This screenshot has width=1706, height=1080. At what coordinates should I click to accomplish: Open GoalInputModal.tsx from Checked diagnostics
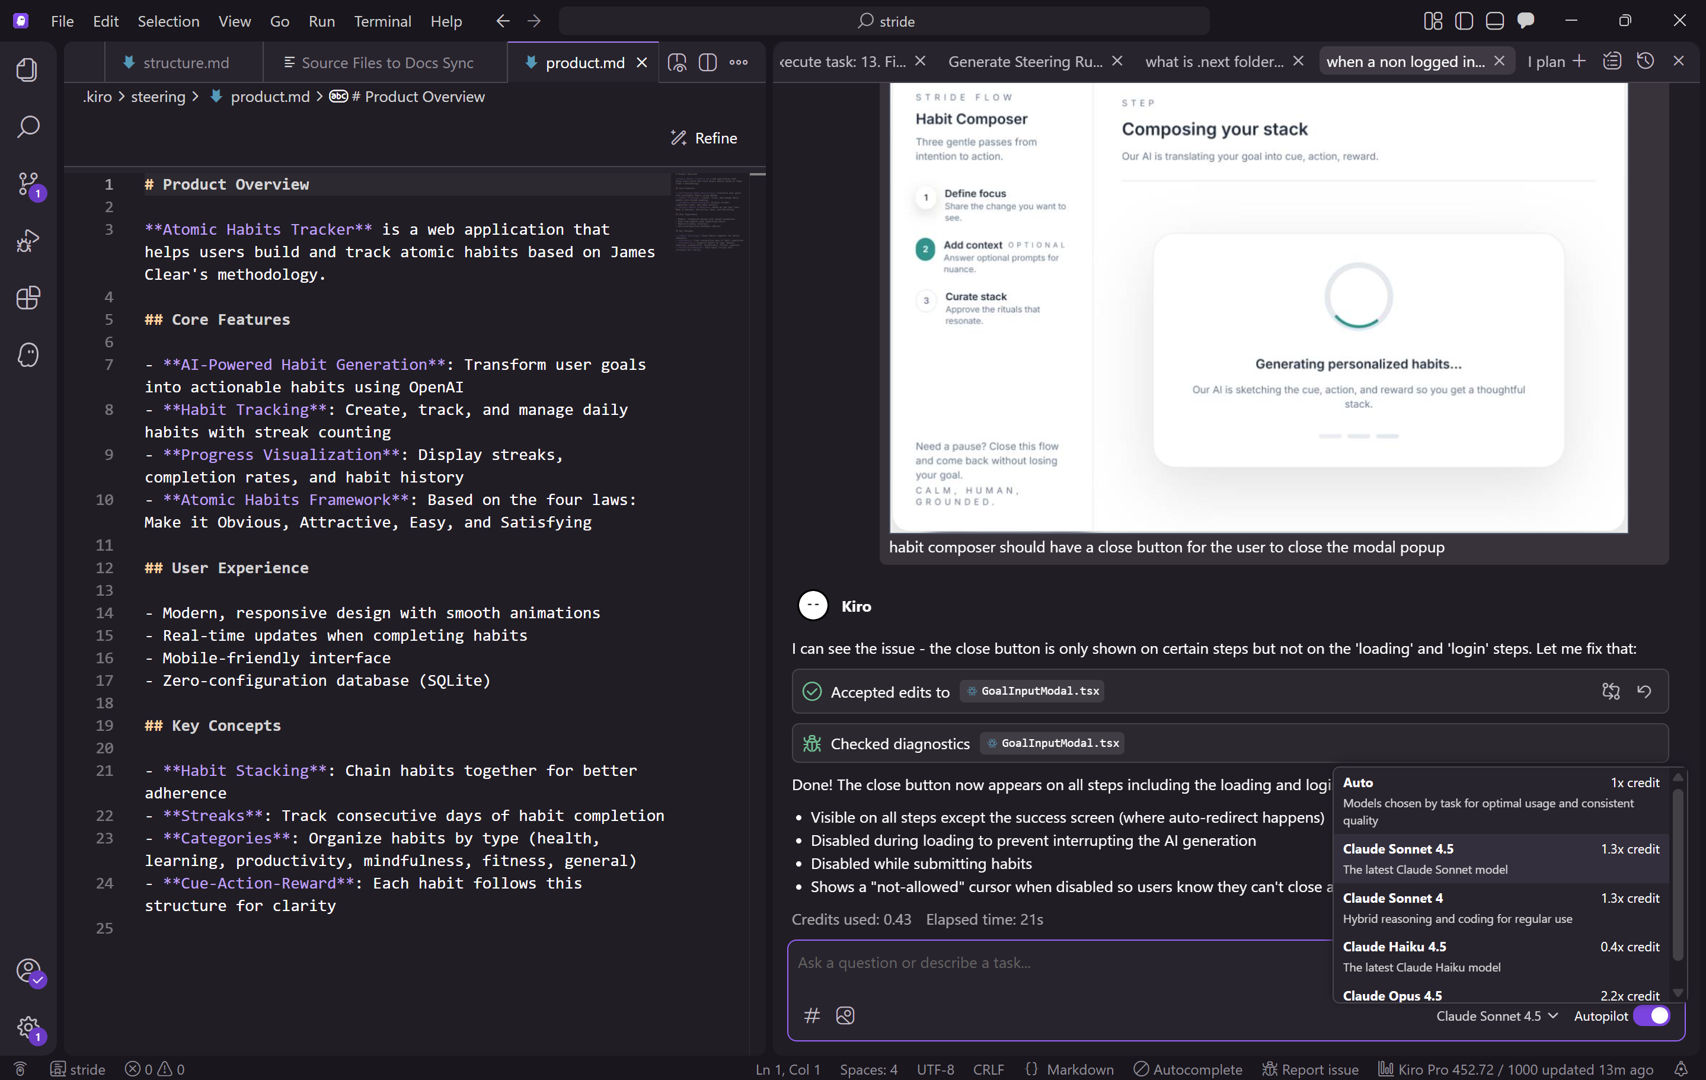coord(1052,743)
